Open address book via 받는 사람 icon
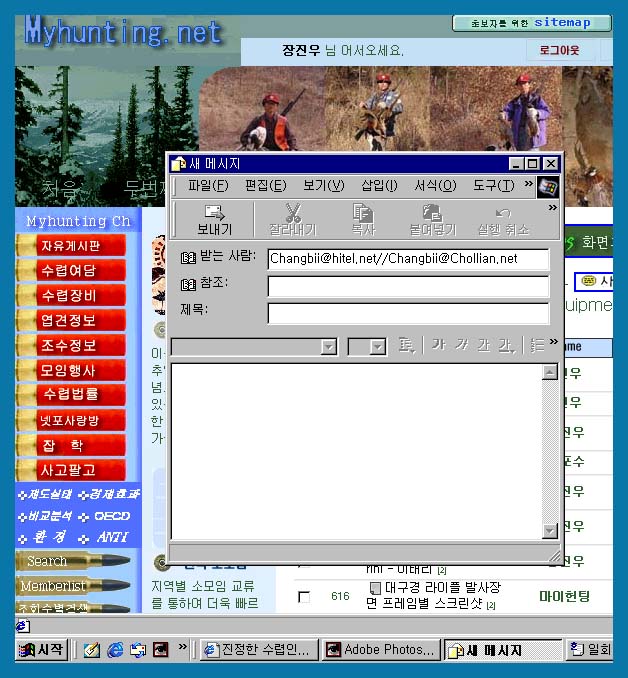Image resolution: width=628 pixels, height=678 pixels. click(187, 258)
